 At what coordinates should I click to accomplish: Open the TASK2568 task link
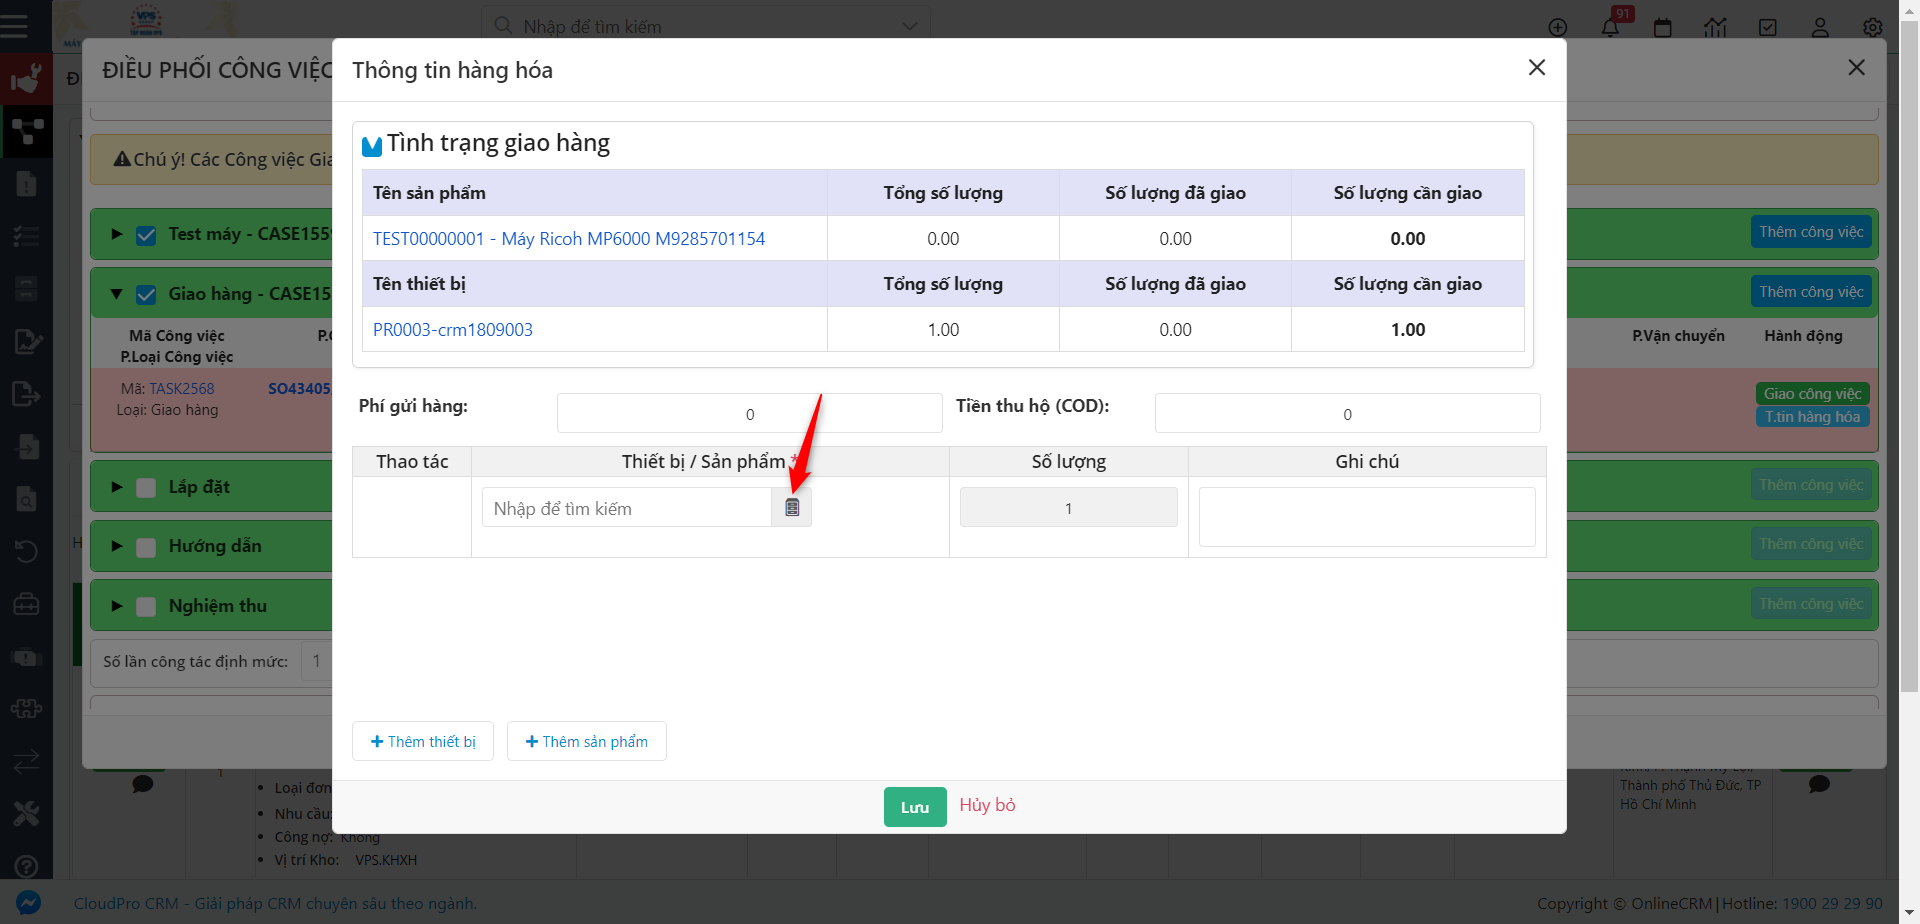(x=182, y=389)
